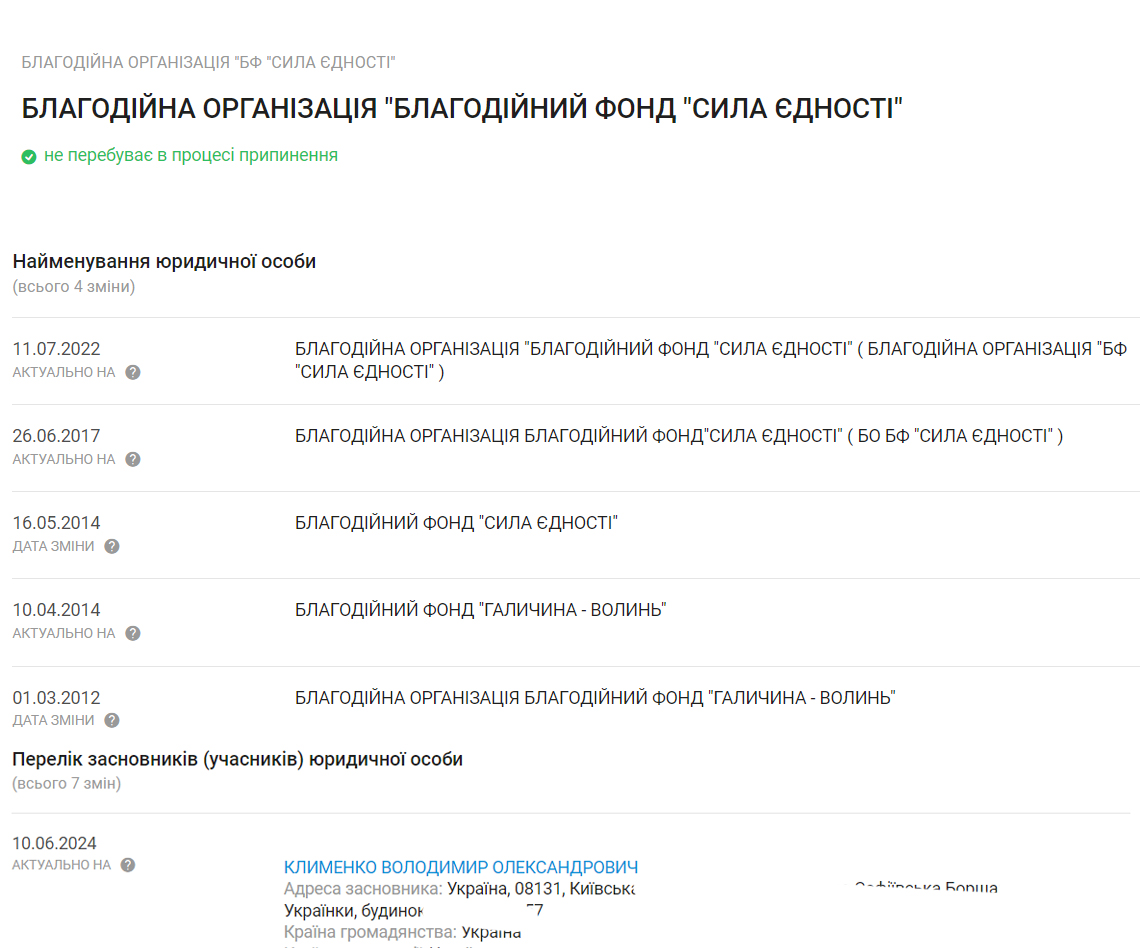Click help icon beside the 11.07.2022 entry

pos(133,372)
